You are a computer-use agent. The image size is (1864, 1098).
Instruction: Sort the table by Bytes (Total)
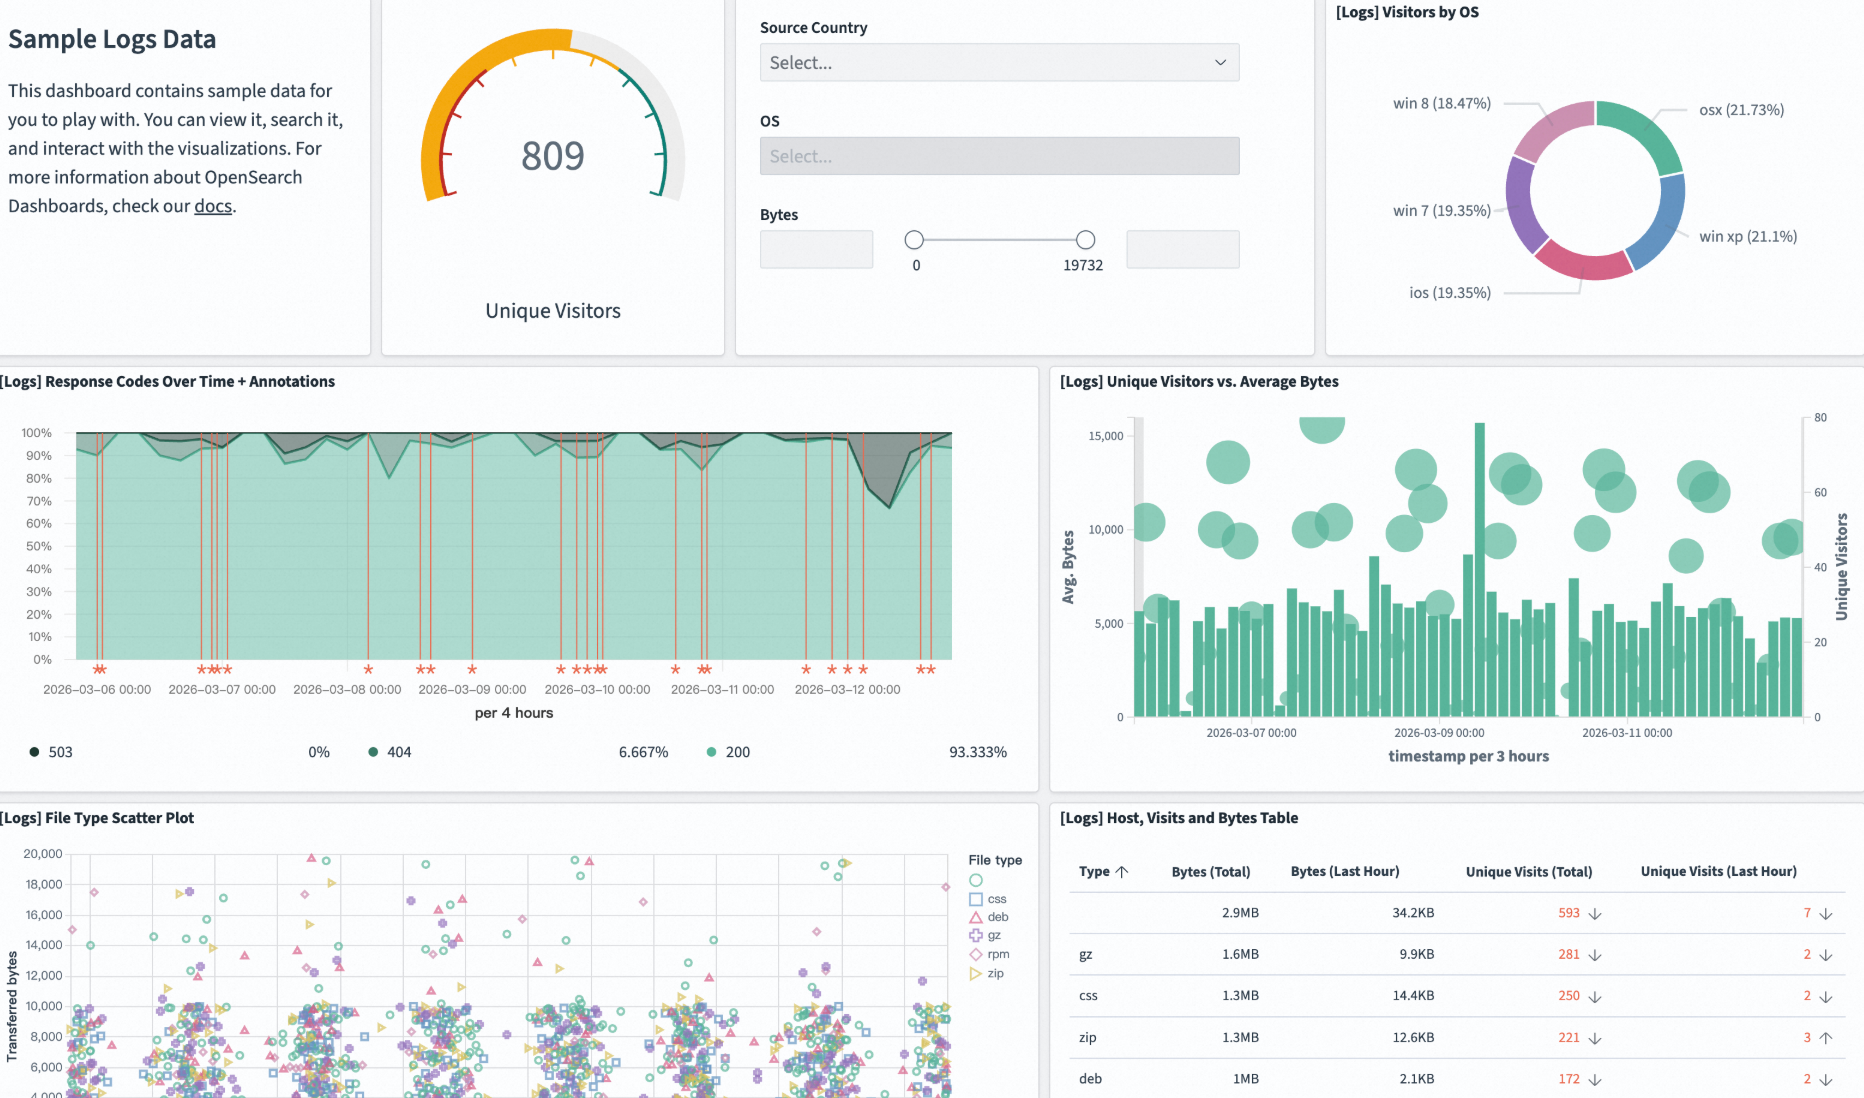1211,872
